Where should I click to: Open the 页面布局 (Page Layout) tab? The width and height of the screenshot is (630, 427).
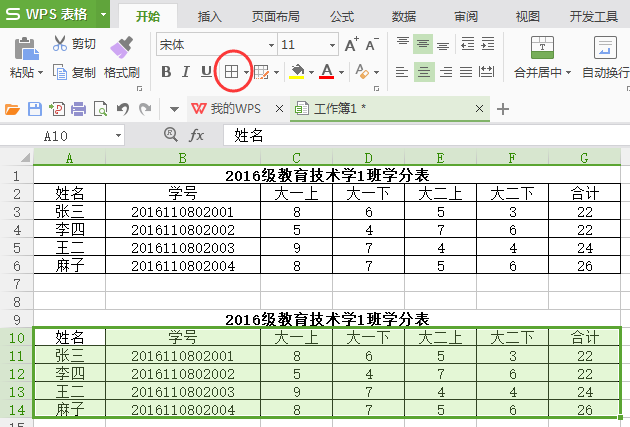(x=277, y=16)
